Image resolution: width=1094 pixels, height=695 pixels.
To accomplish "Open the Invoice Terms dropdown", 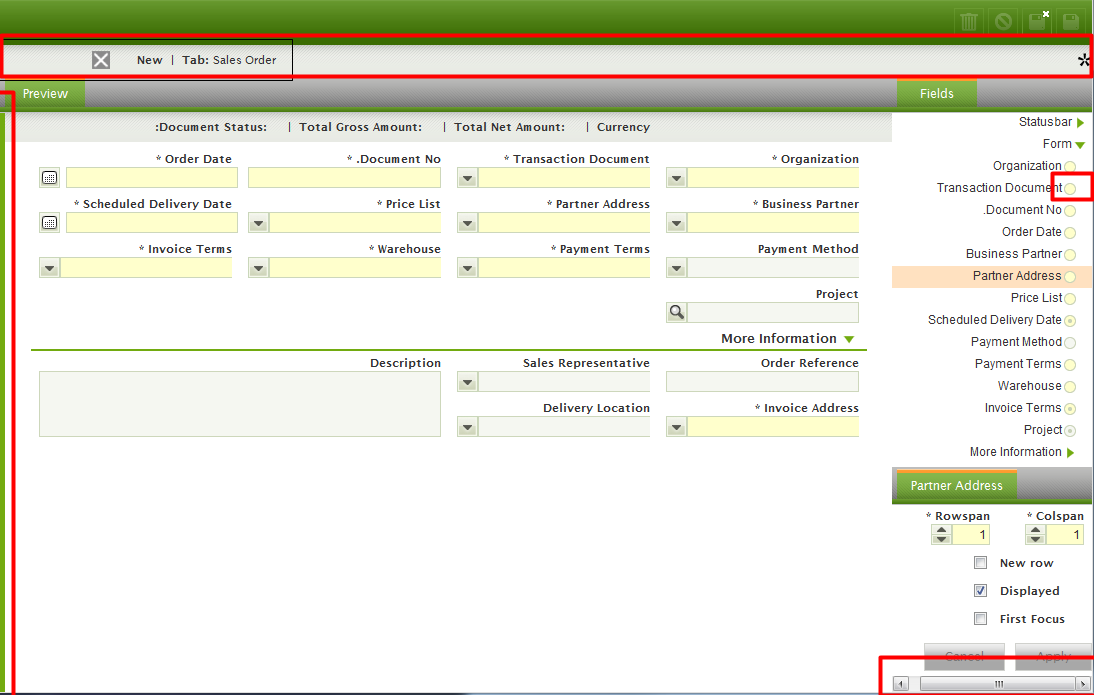I will click(x=49, y=268).
